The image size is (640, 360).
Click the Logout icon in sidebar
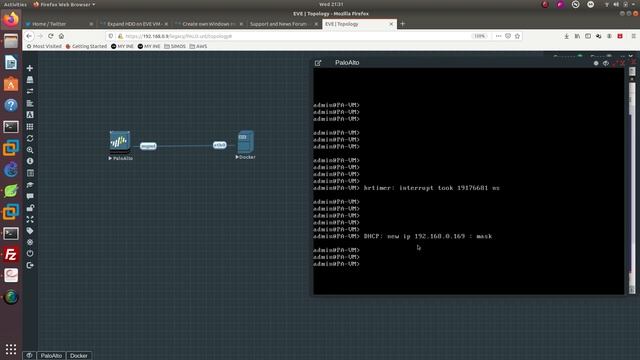pos(30,265)
